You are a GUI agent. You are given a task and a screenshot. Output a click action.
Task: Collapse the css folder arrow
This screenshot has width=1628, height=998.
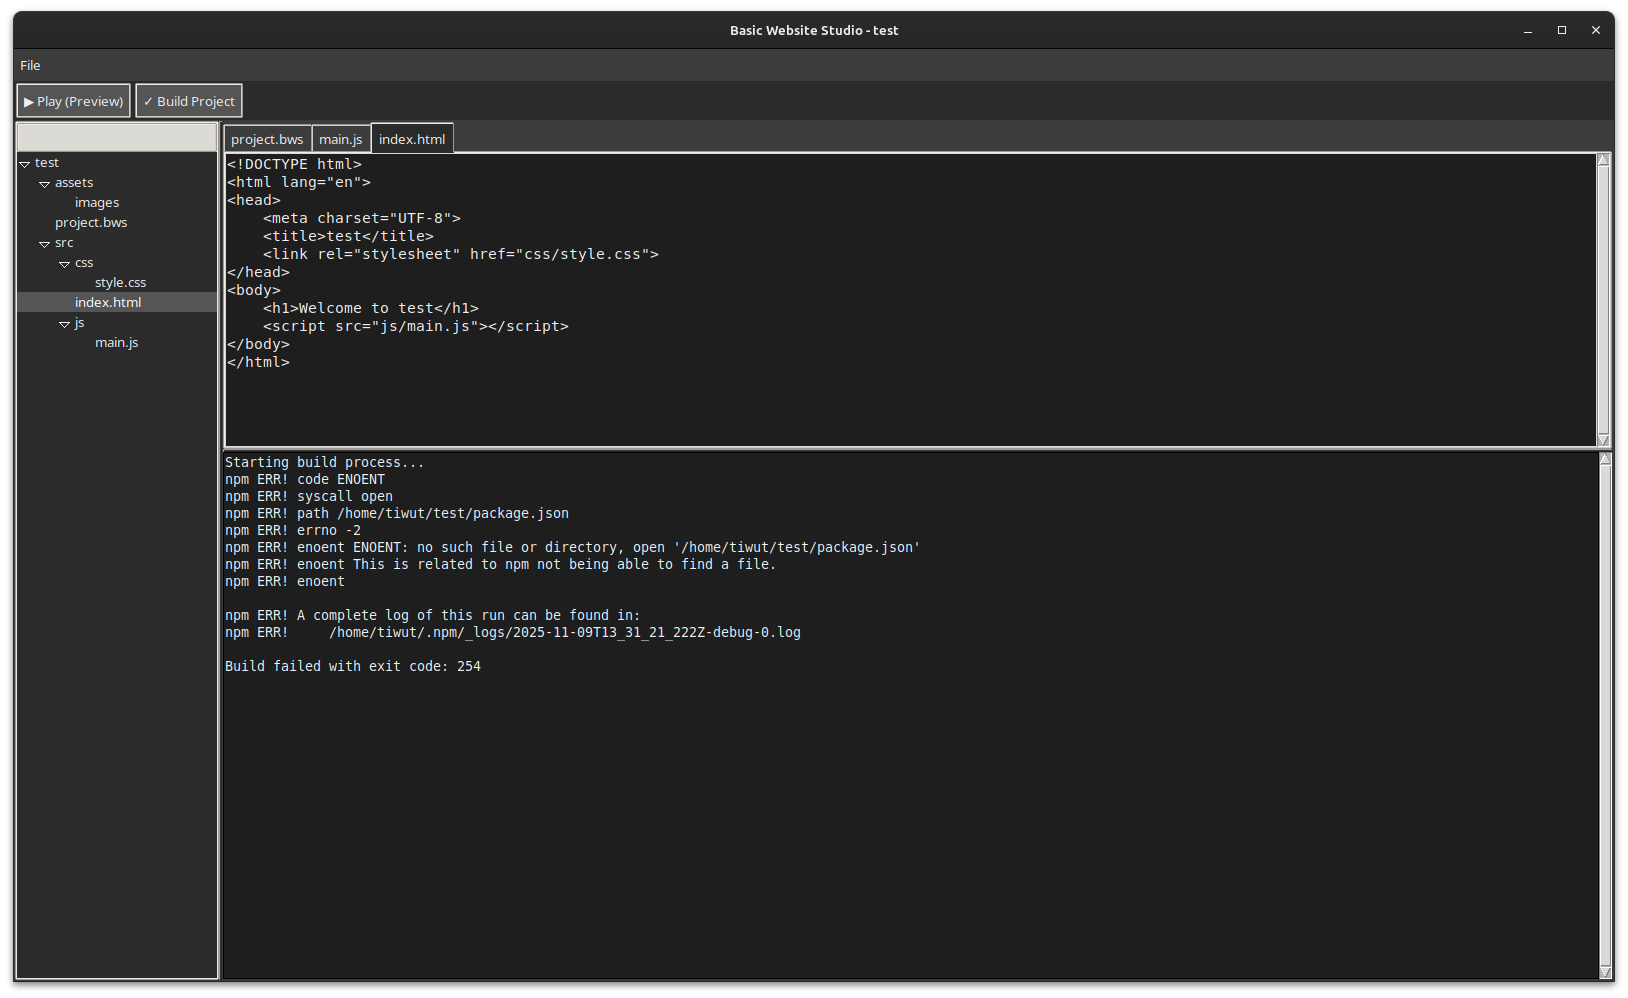(65, 263)
